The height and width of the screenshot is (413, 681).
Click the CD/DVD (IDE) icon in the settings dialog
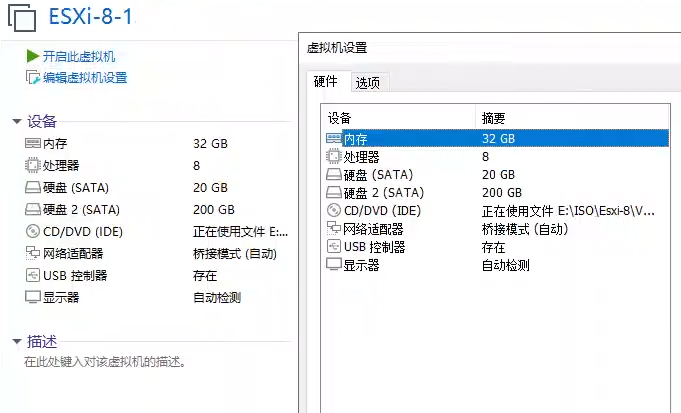click(334, 210)
